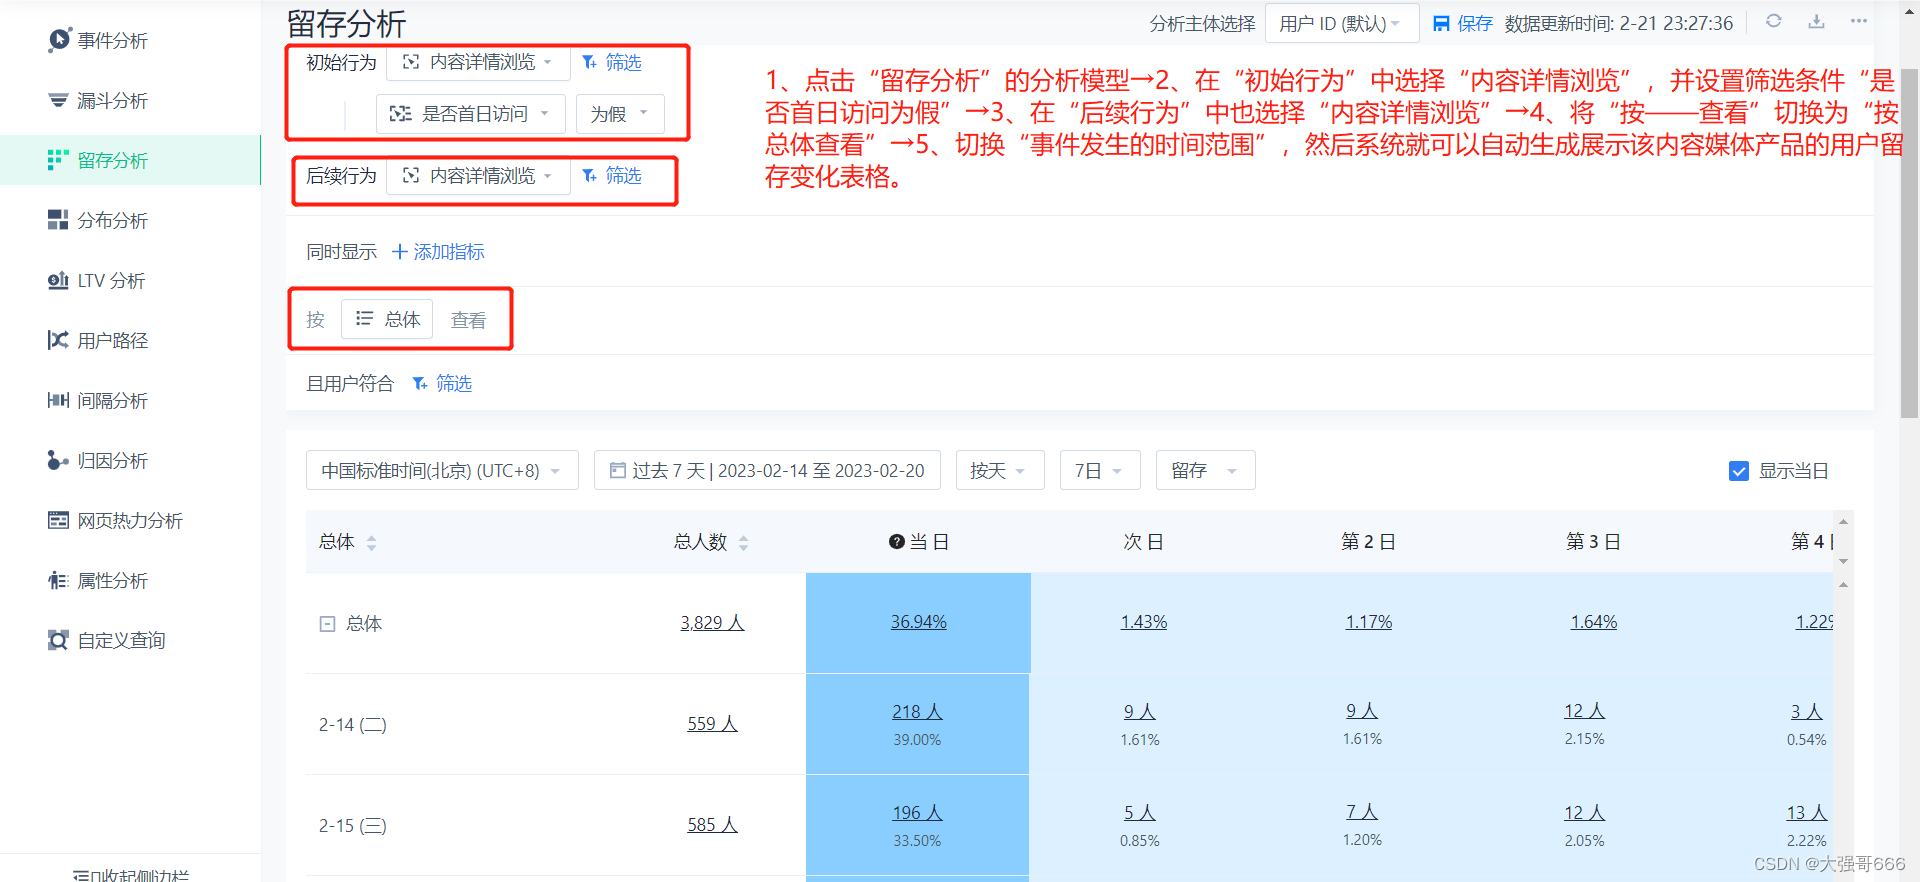This screenshot has height=882, width=1920.
Task: Open the more options ellipsis icon
Action: (x=1859, y=21)
